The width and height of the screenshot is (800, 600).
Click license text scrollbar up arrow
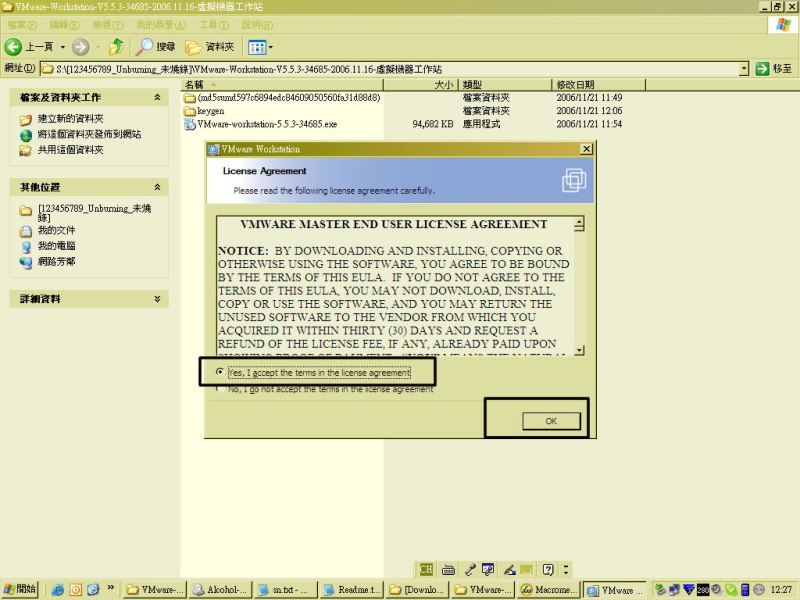coord(579,223)
